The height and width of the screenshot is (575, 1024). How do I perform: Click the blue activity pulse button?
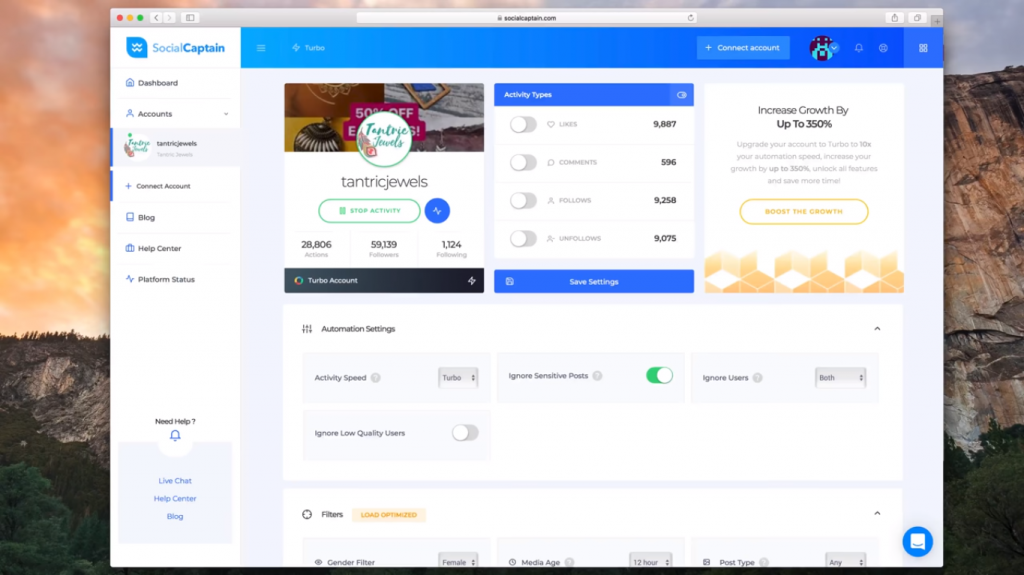point(437,210)
